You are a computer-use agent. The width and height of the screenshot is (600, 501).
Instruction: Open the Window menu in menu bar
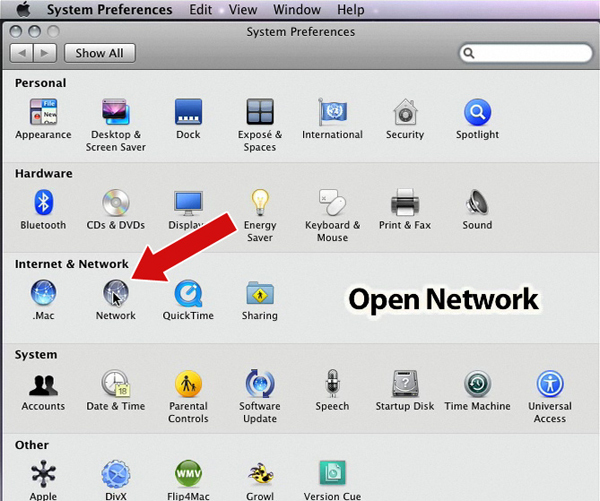click(295, 10)
